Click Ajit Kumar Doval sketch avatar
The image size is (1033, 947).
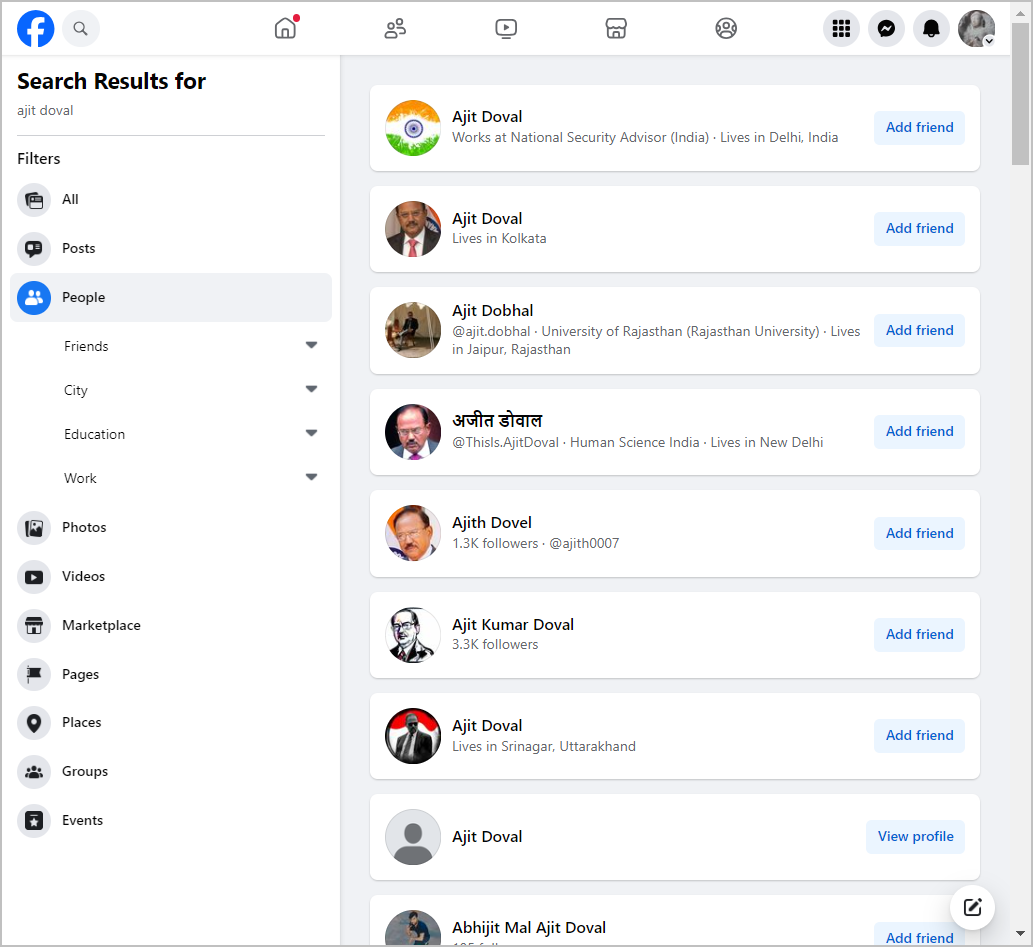413,635
